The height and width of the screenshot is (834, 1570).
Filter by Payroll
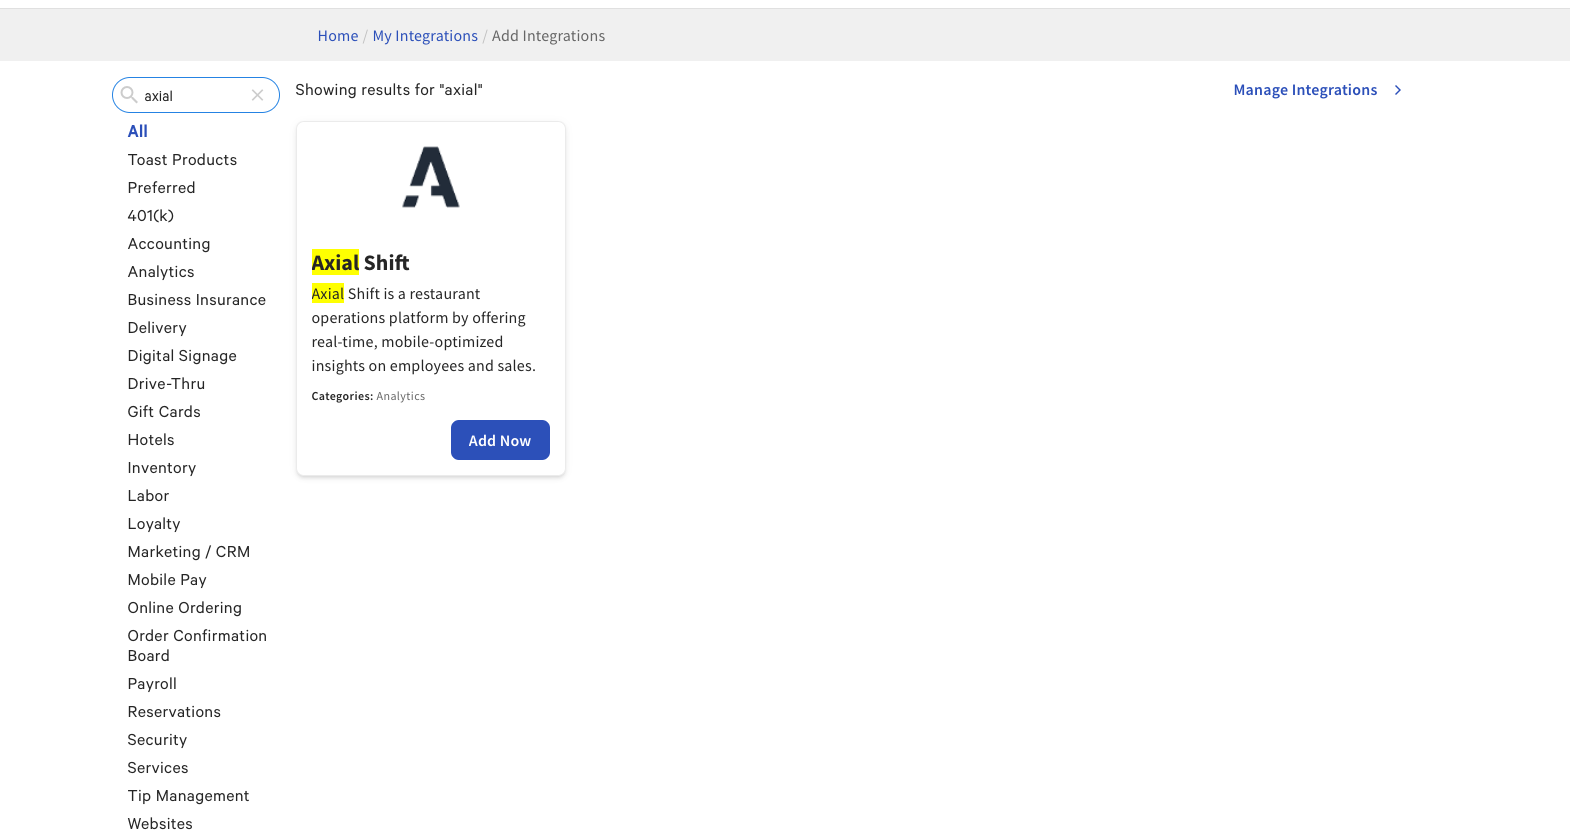[152, 684]
